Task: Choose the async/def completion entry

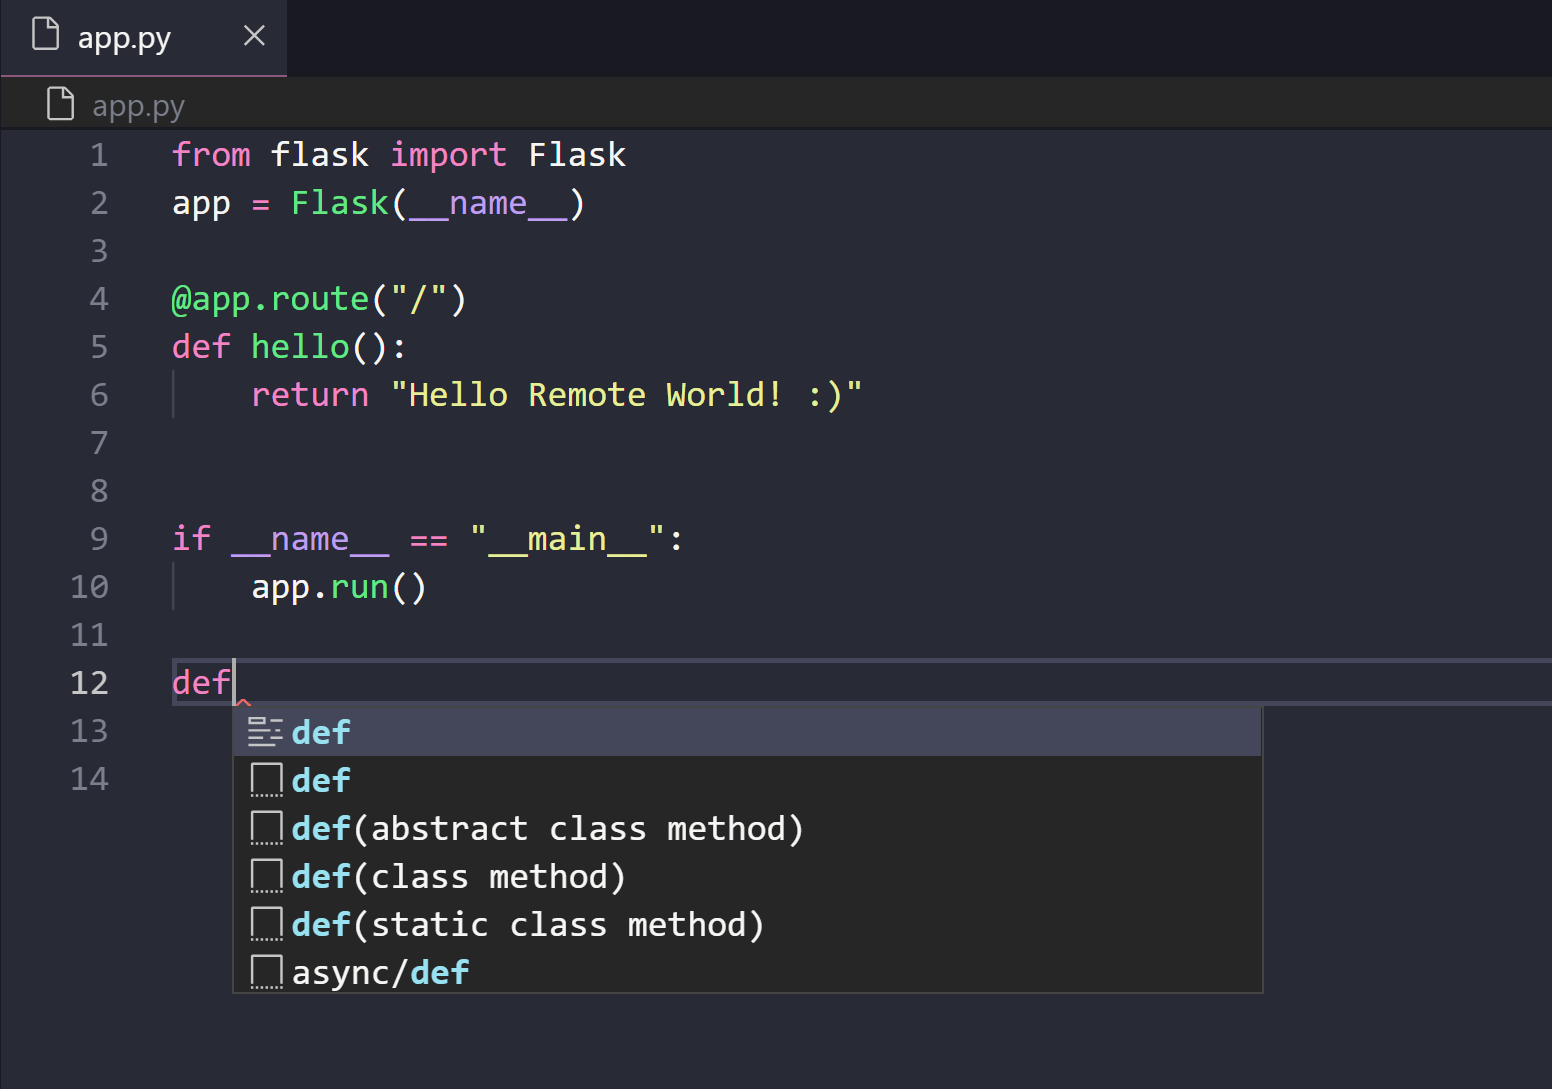Action: (380, 970)
